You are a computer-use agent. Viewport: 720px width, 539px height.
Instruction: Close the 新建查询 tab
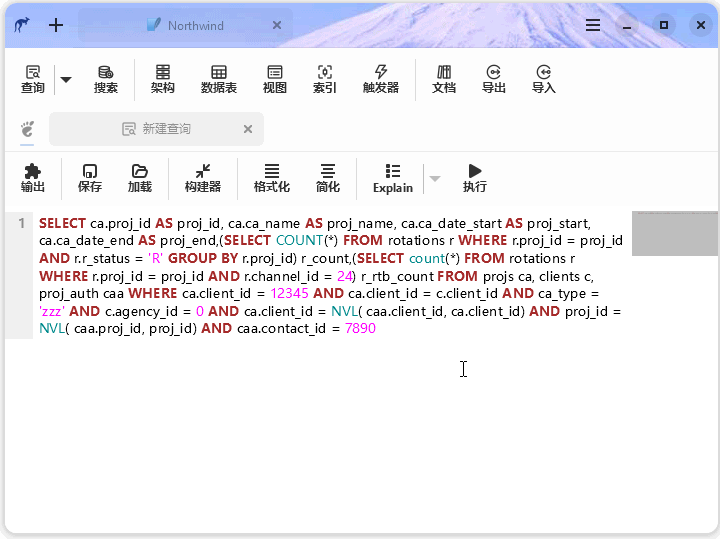(248, 129)
